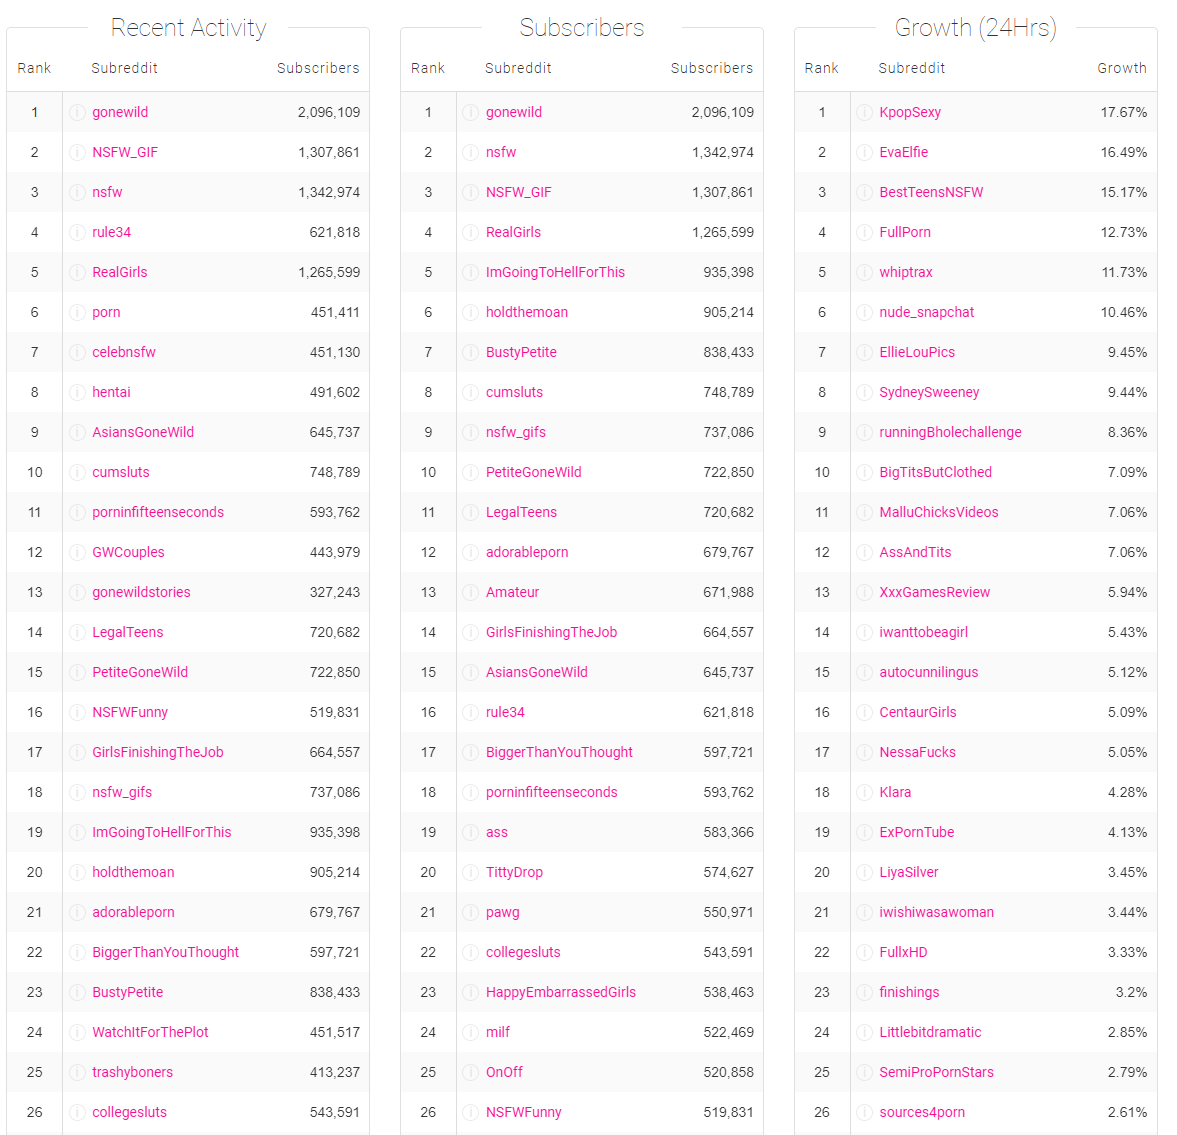Click info icon beside milf in Subscribers table
The image size is (1177, 1135).
470,1032
